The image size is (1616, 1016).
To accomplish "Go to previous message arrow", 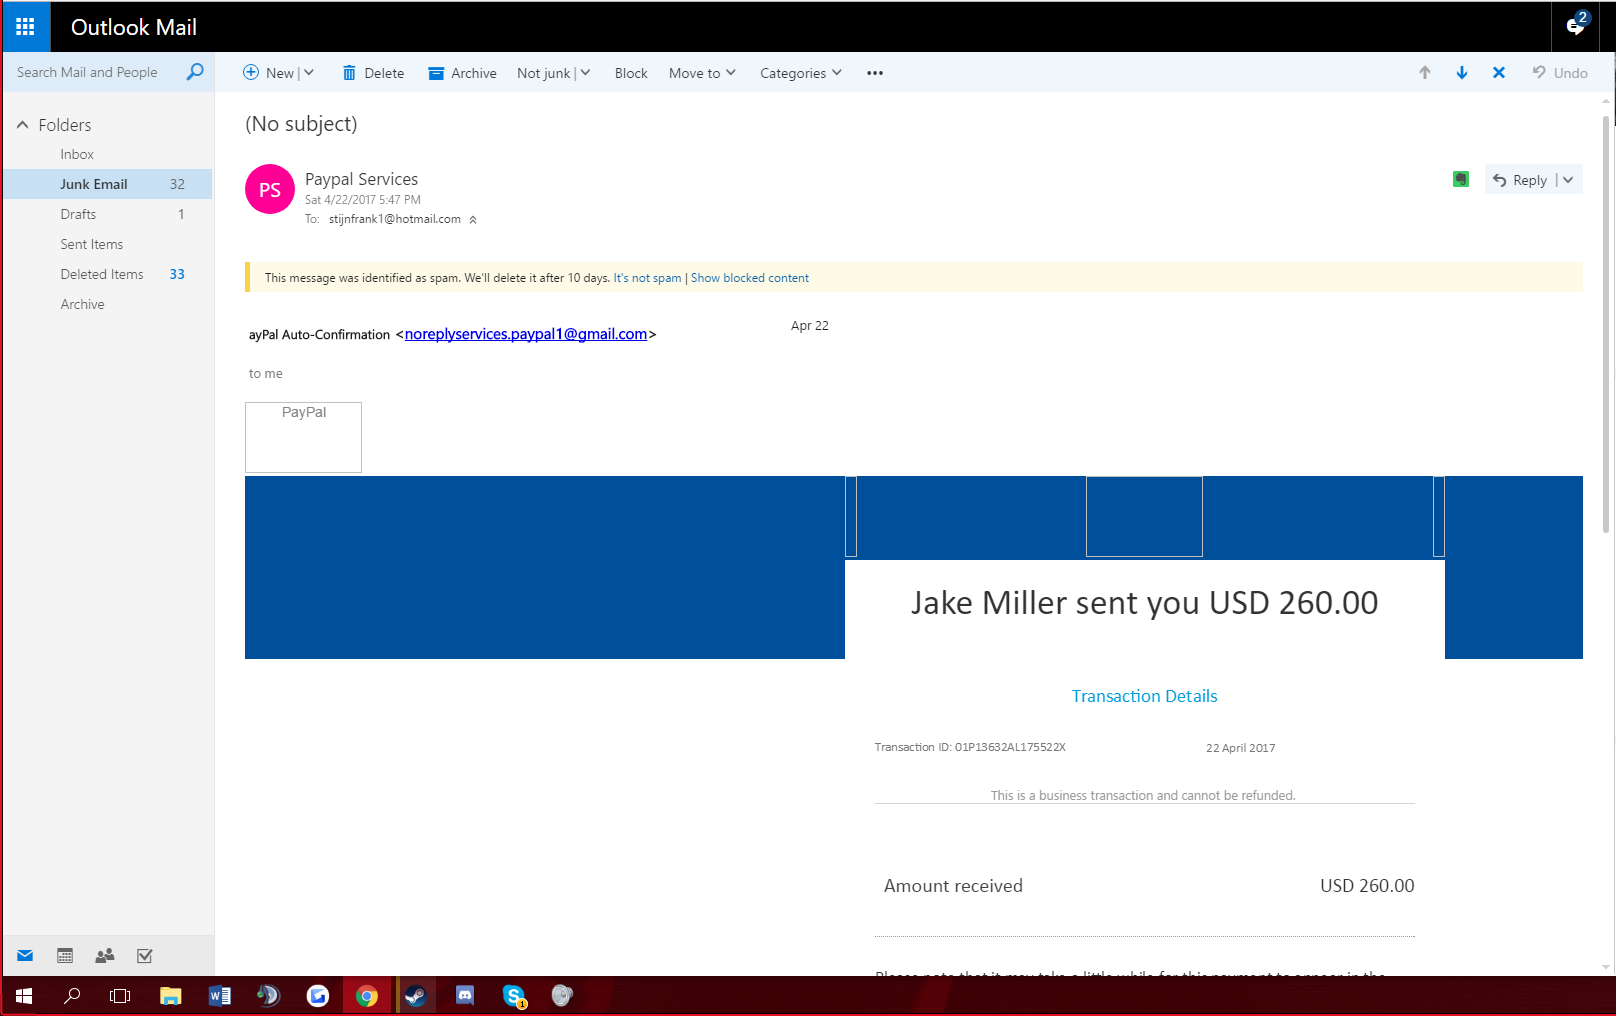I will pyautogui.click(x=1425, y=72).
